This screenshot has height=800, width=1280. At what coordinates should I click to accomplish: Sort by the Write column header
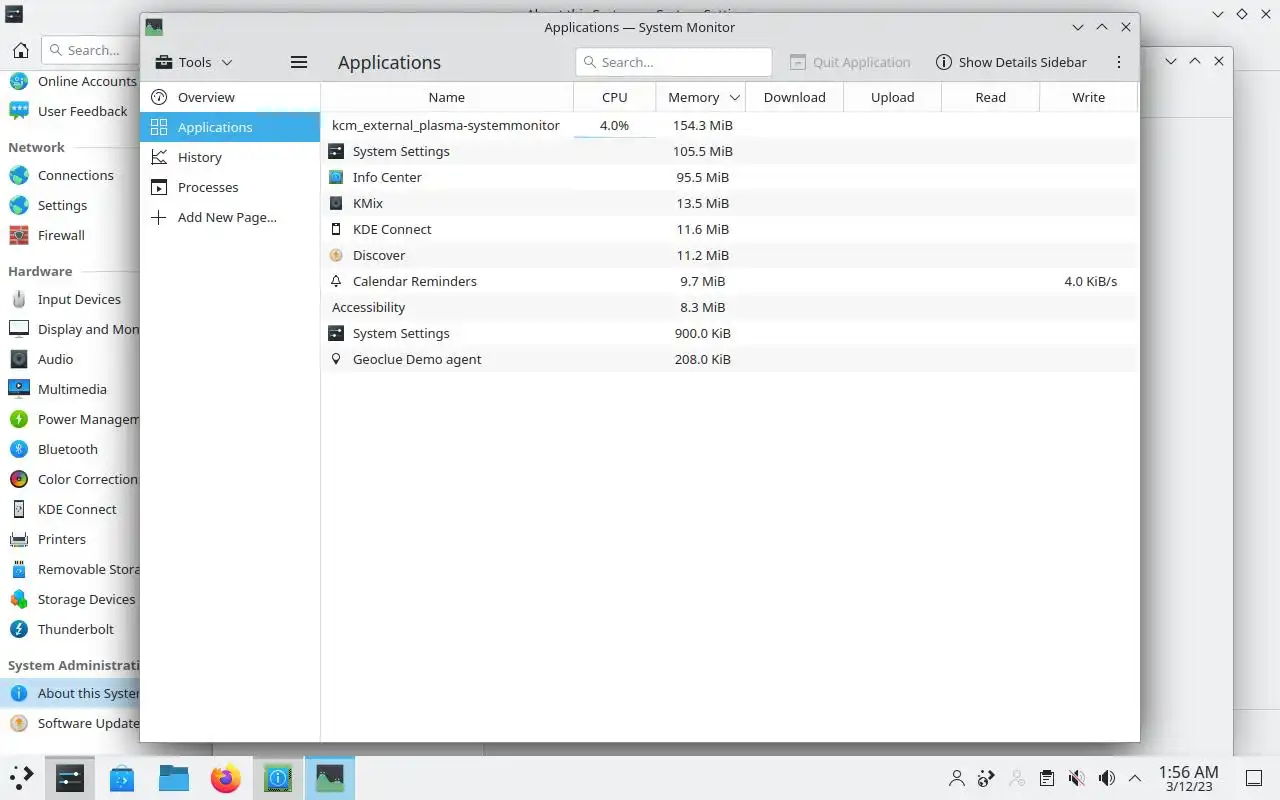pyautogui.click(x=1089, y=97)
